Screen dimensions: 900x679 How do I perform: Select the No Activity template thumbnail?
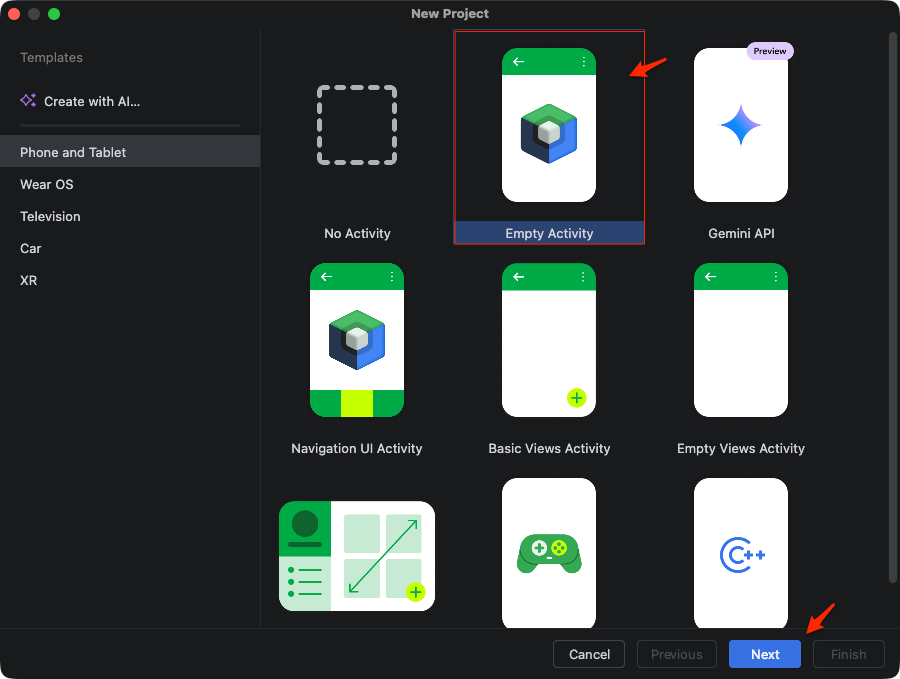(357, 125)
